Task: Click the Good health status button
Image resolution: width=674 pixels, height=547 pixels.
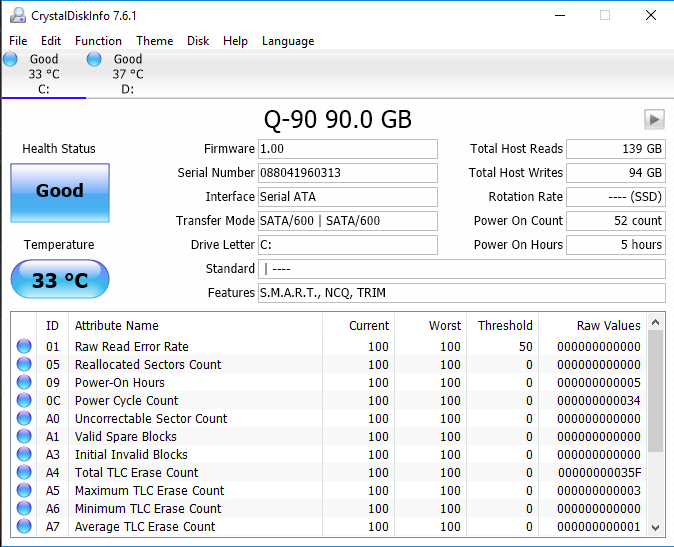Action: [x=60, y=192]
